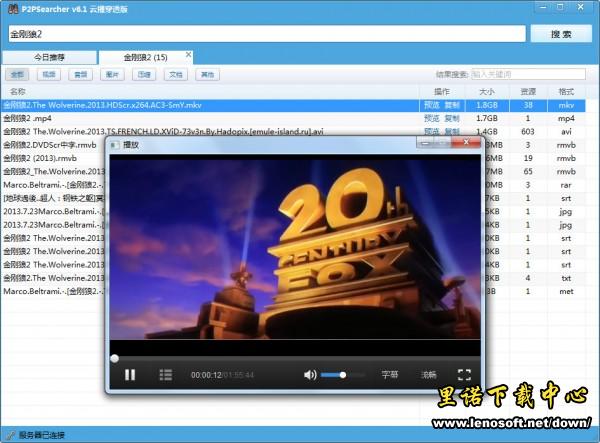
Task: Click the 1.8GB size cell
Action: pos(487,105)
